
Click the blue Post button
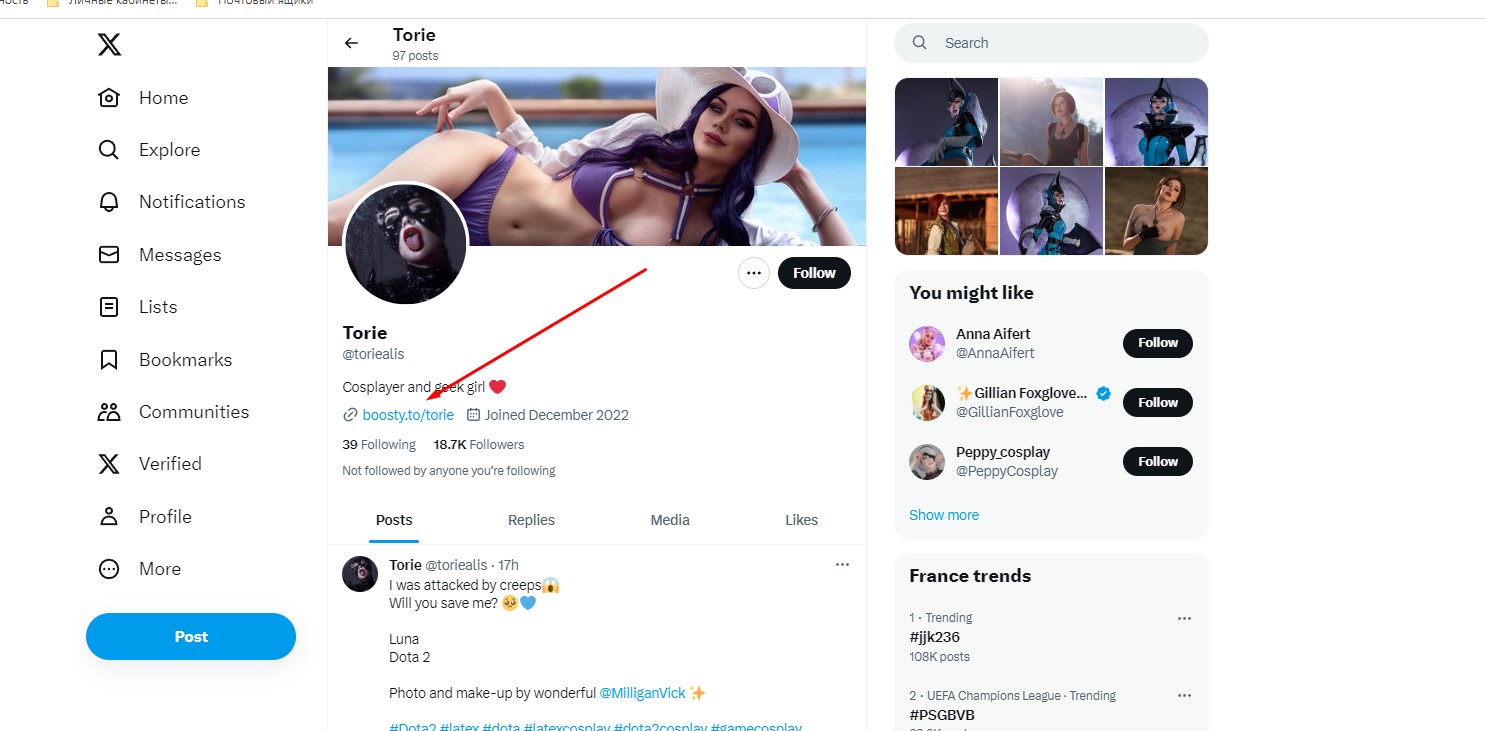191,637
